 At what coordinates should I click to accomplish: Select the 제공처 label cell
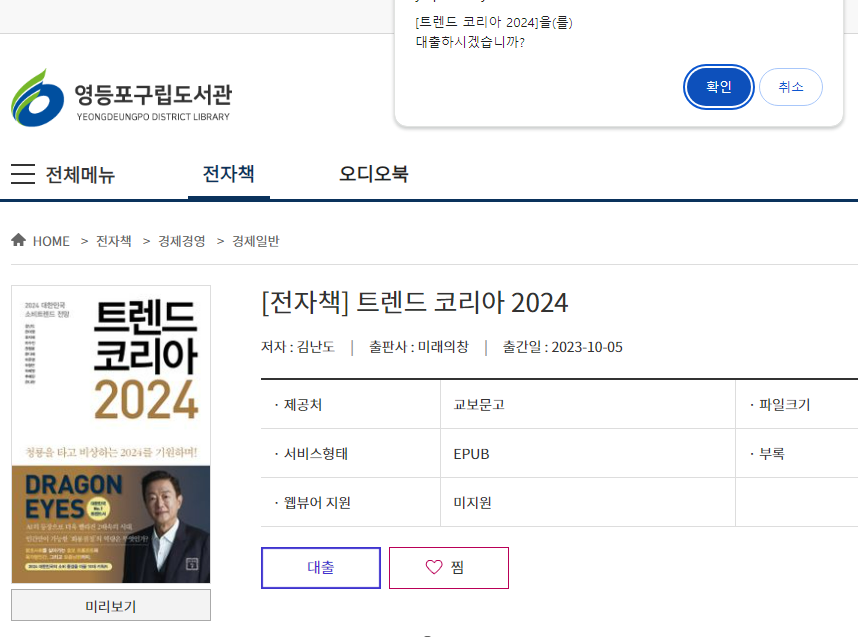[351, 404]
